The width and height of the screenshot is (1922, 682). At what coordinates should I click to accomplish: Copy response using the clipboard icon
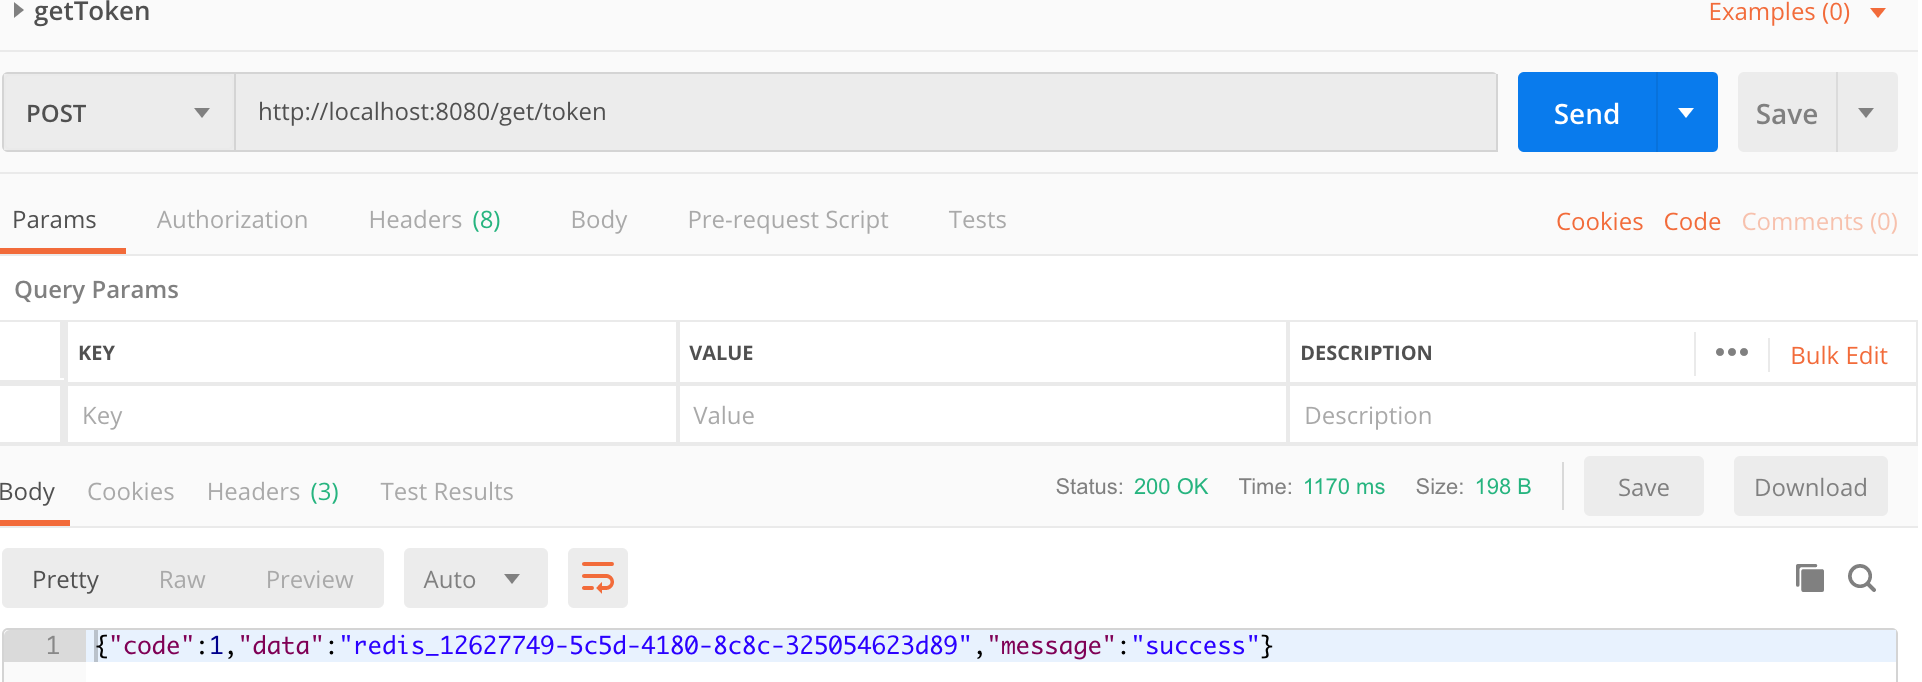pyautogui.click(x=1809, y=578)
